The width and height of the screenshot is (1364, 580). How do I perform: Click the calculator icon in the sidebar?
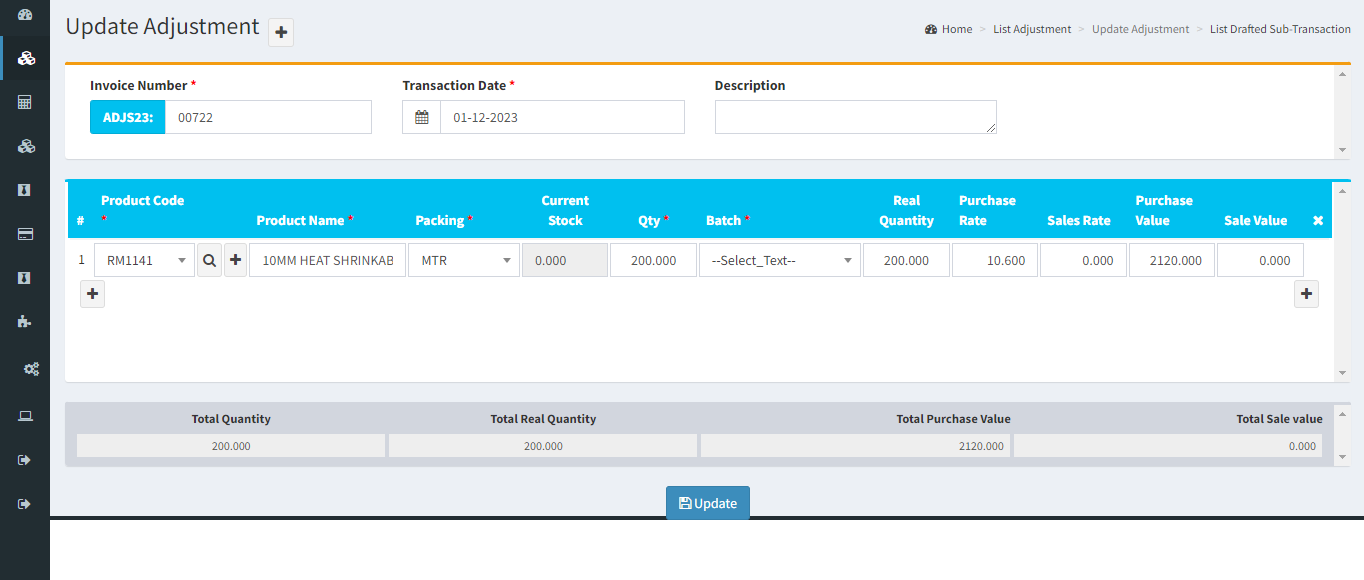(26, 102)
